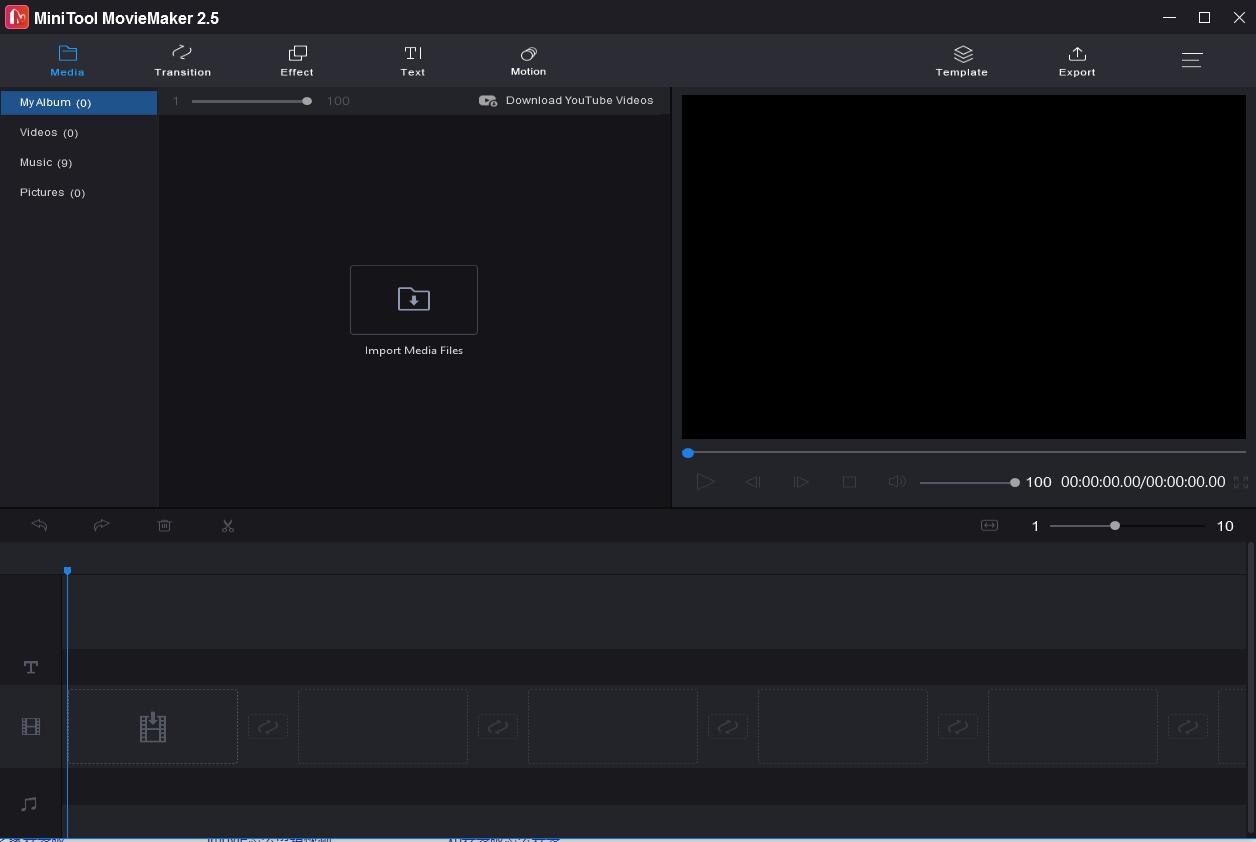Enter full screen preview
1256x842 pixels.
pos(1241,482)
